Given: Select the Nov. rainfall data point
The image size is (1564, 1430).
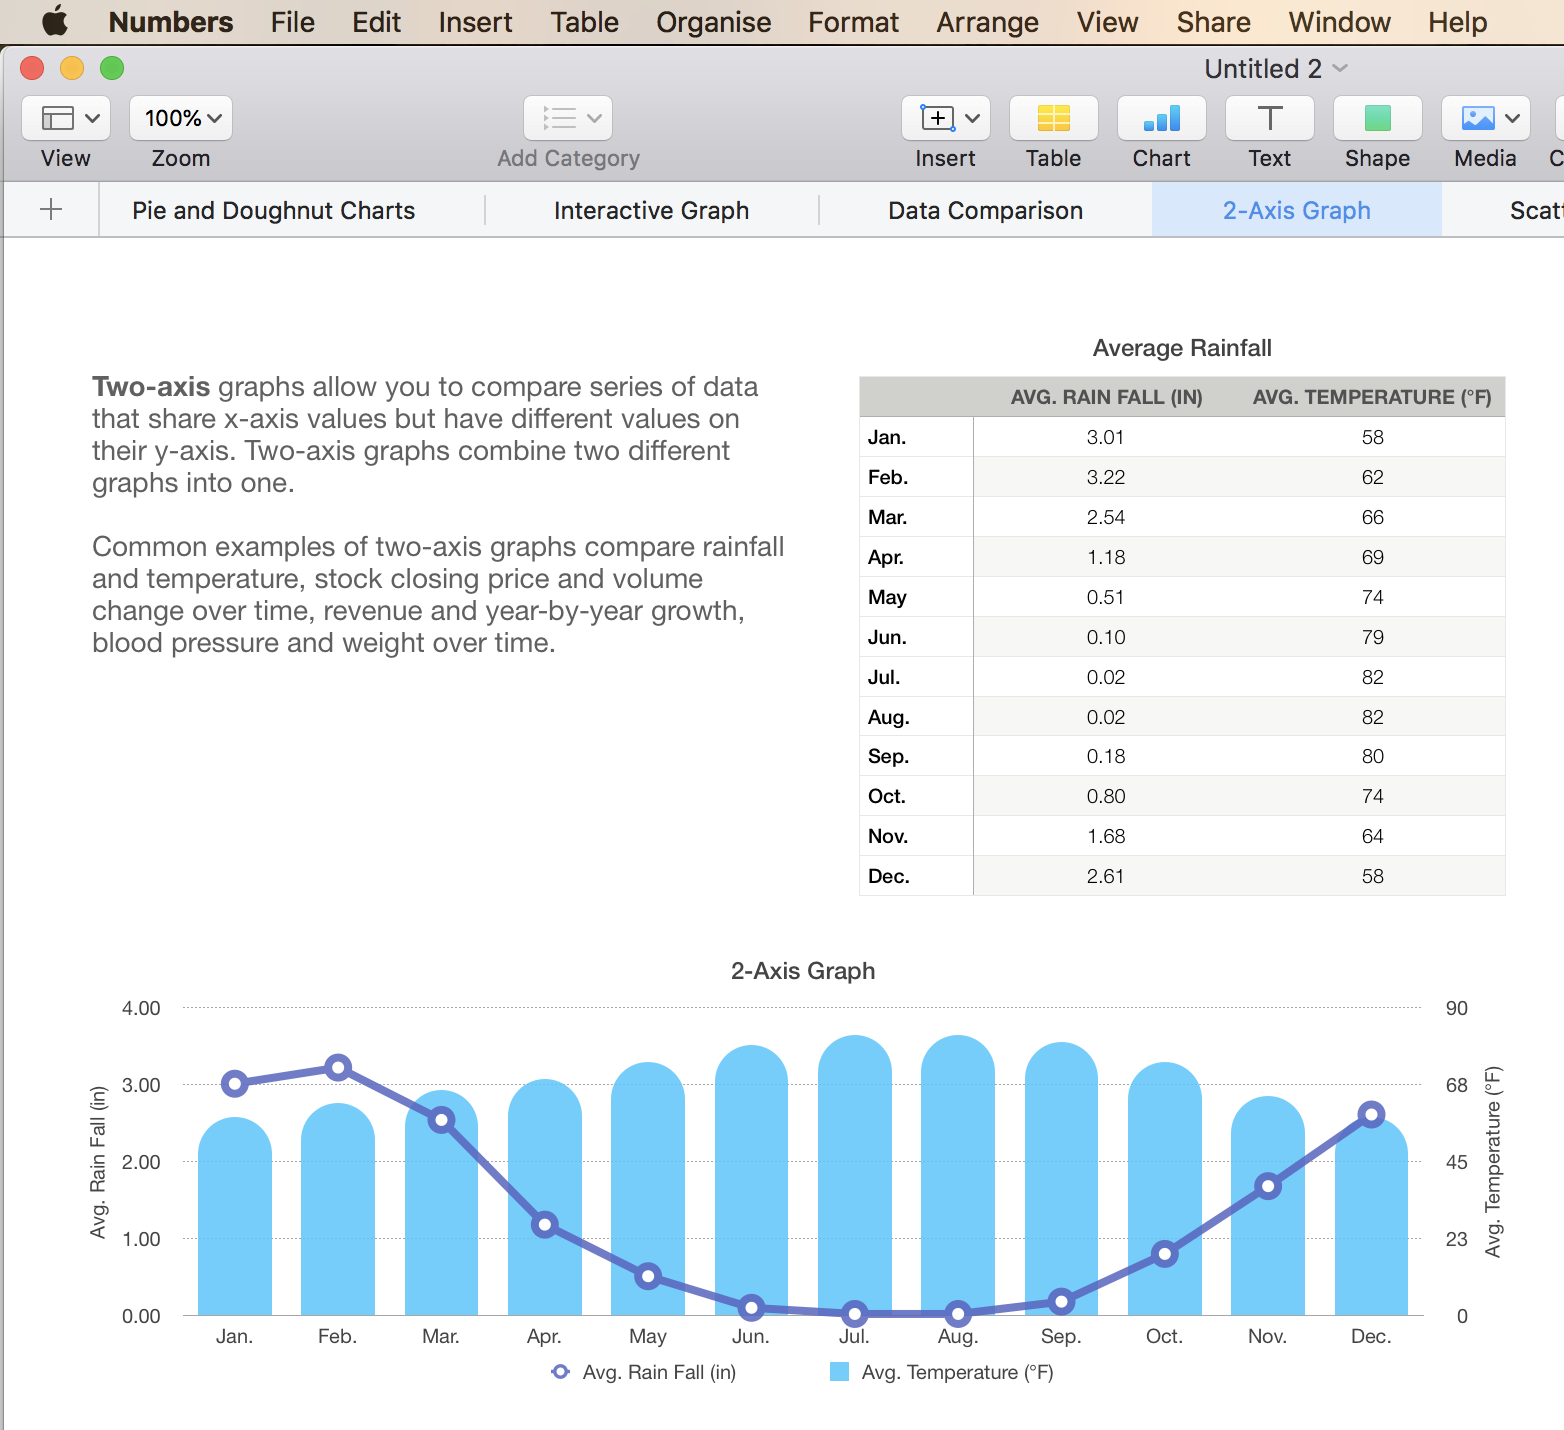Looking at the screenshot, I should coord(1268,1187).
